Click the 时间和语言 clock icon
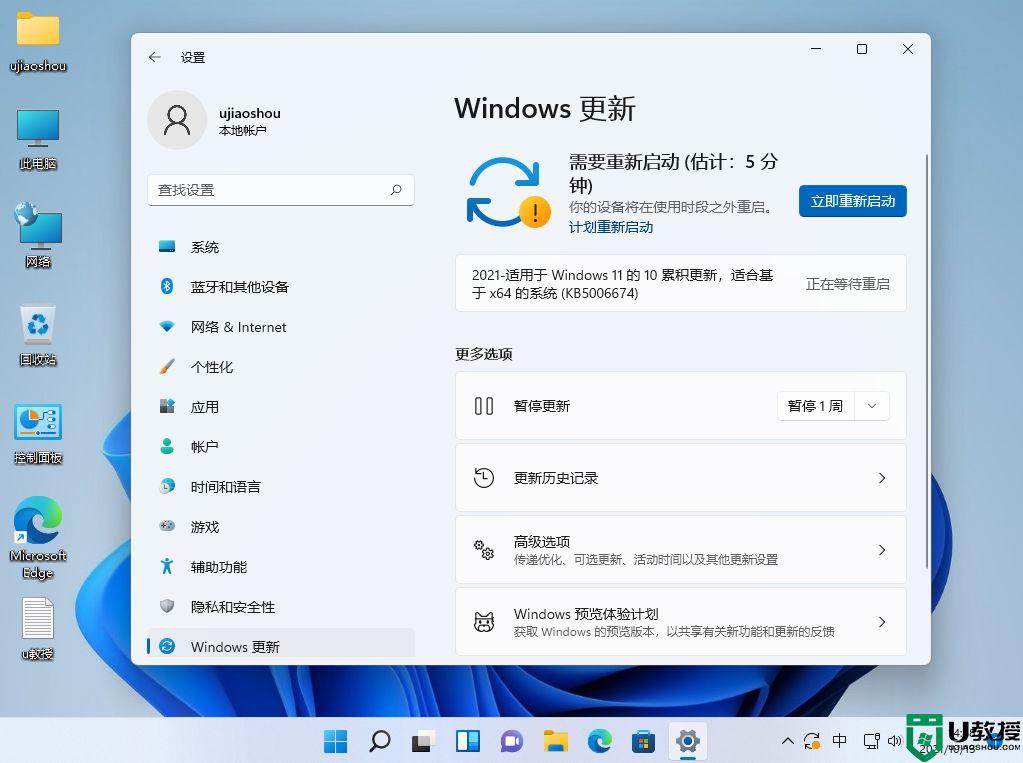 [167, 486]
